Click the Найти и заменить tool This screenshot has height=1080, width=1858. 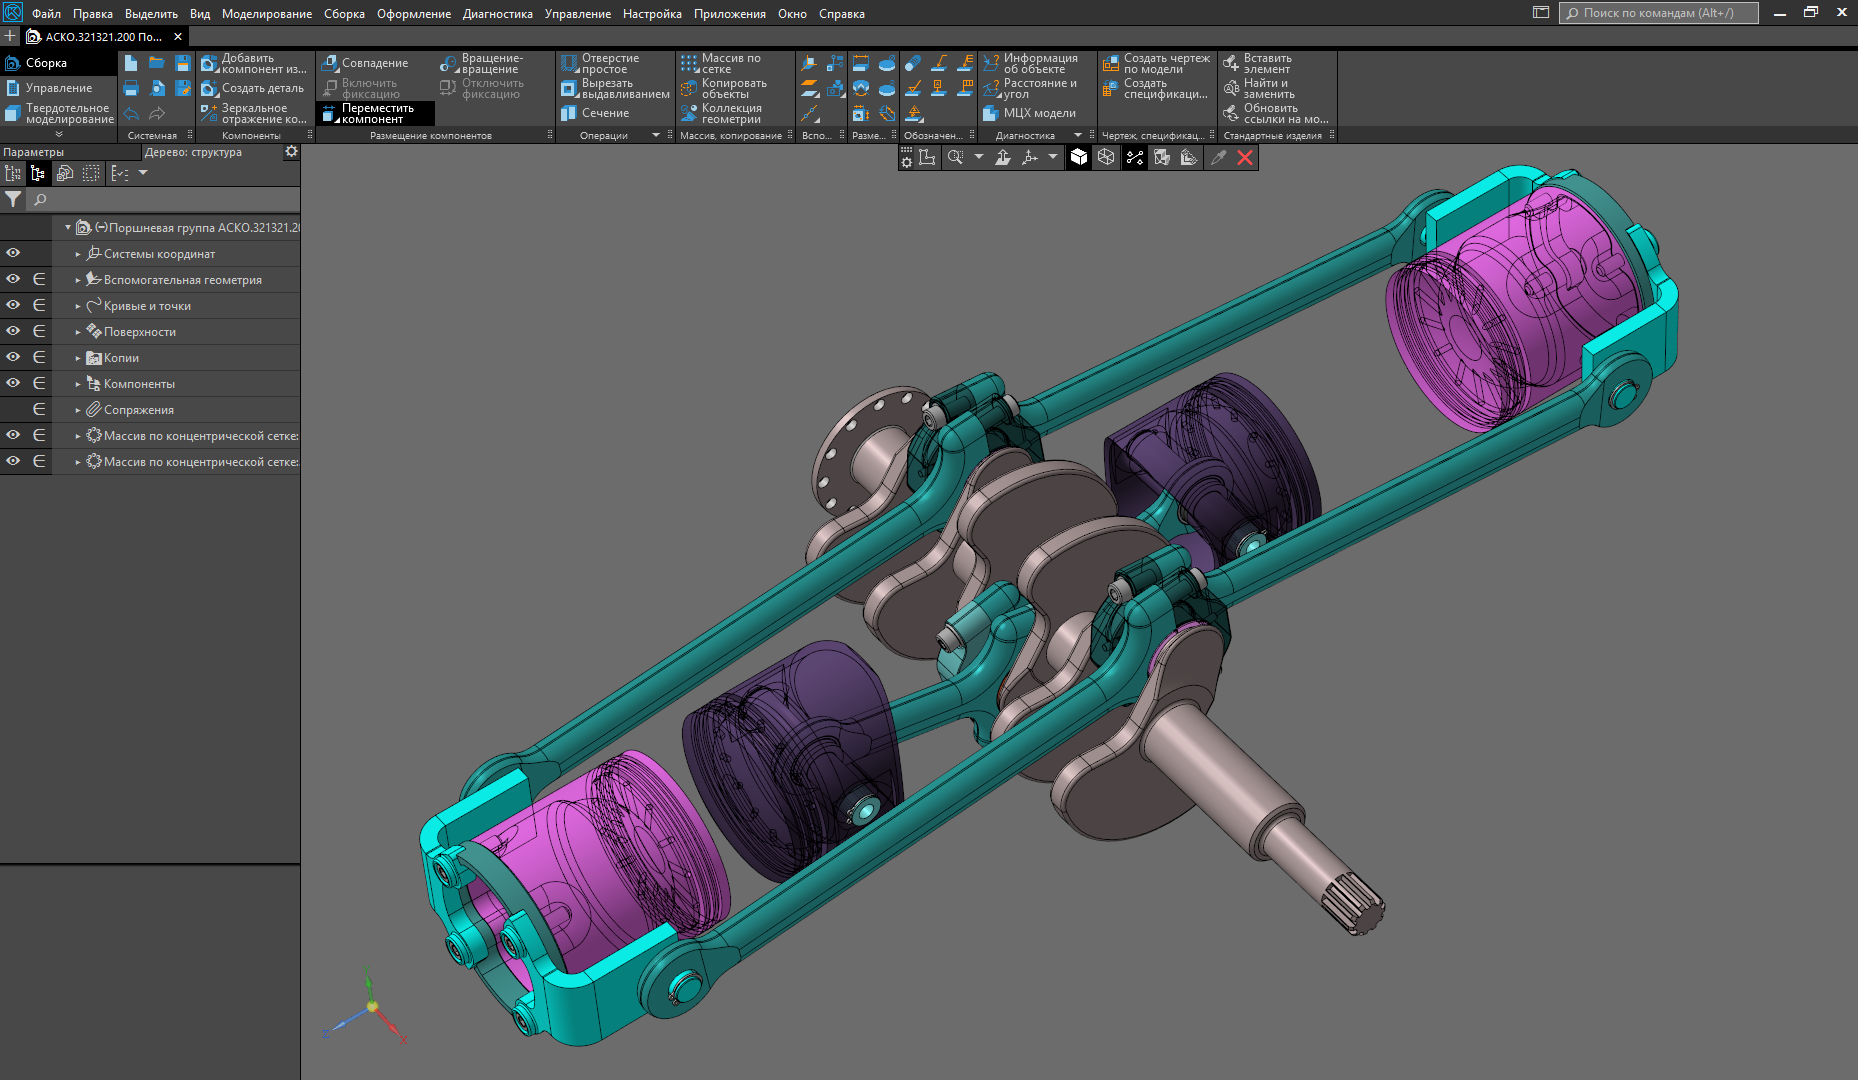click(x=1259, y=88)
